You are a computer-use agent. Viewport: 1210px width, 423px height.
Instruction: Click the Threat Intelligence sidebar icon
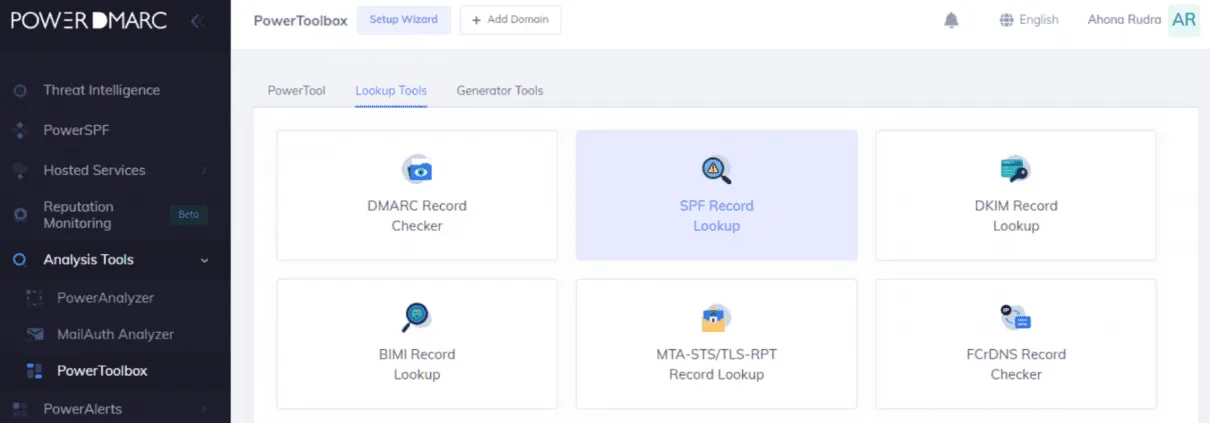pos(20,91)
